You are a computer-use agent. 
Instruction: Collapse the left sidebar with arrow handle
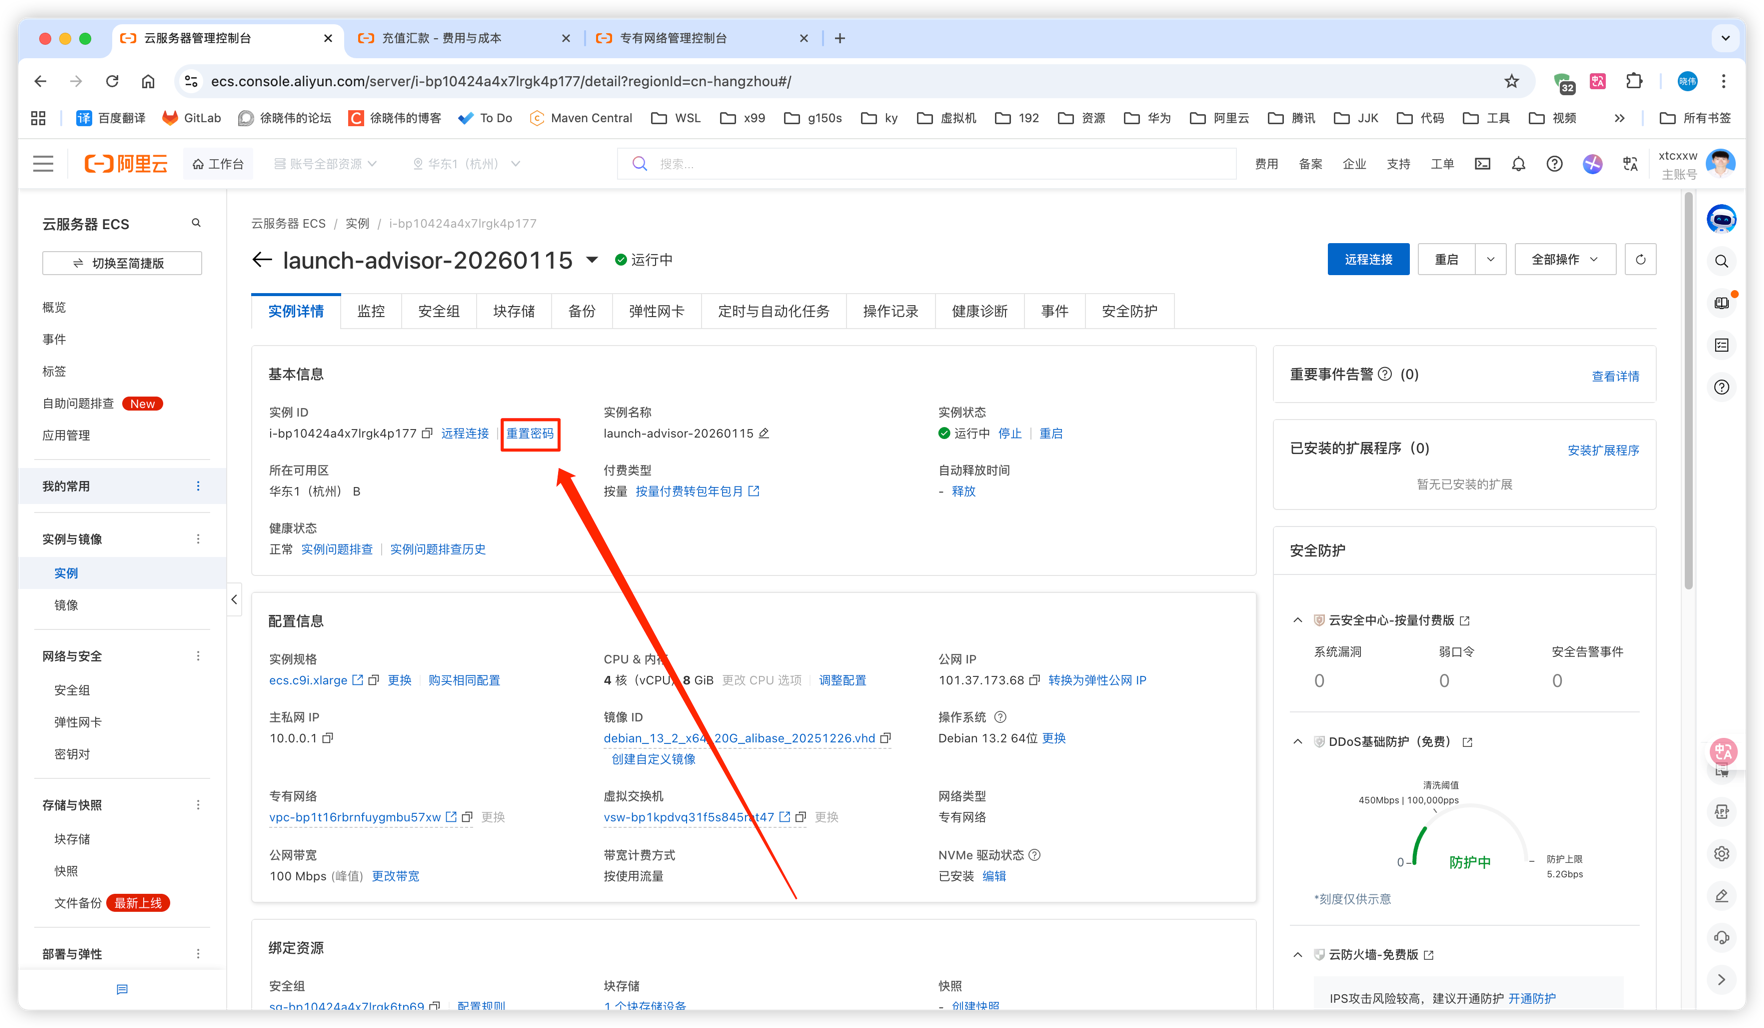pyautogui.click(x=234, y=600)
